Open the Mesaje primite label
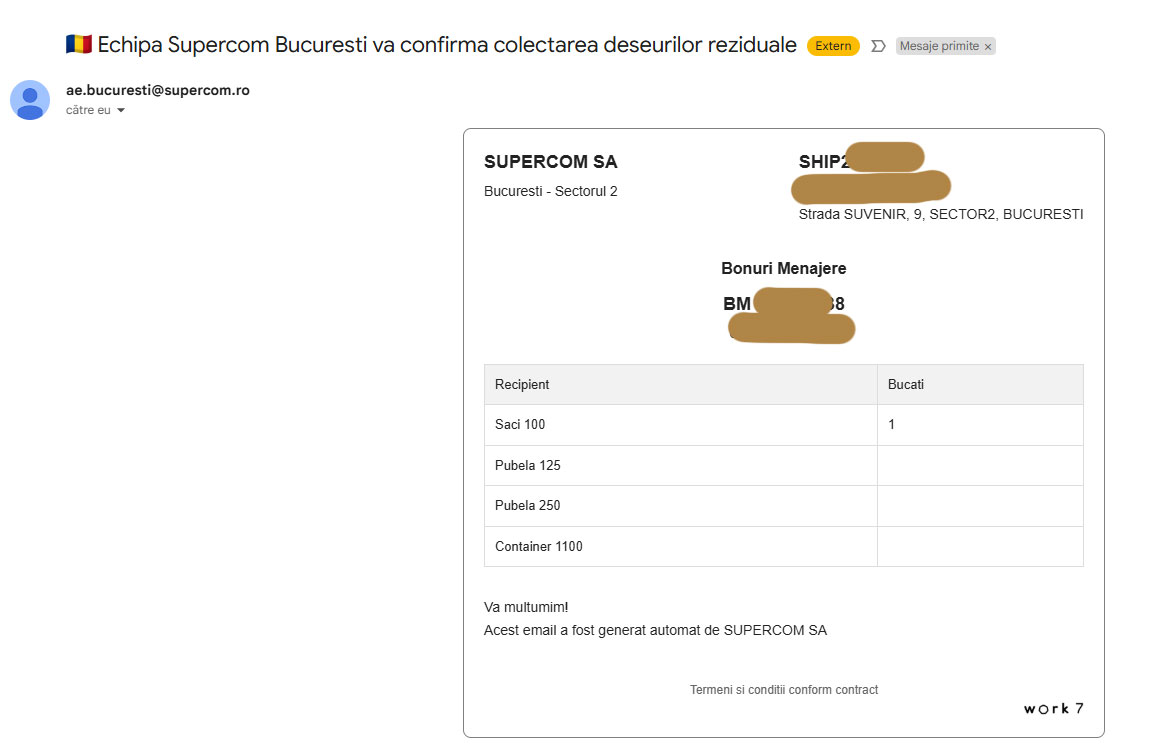Image resolution: width=1170 pixels, height=756 pixels. pyautogui.click(x=939, y=46)
